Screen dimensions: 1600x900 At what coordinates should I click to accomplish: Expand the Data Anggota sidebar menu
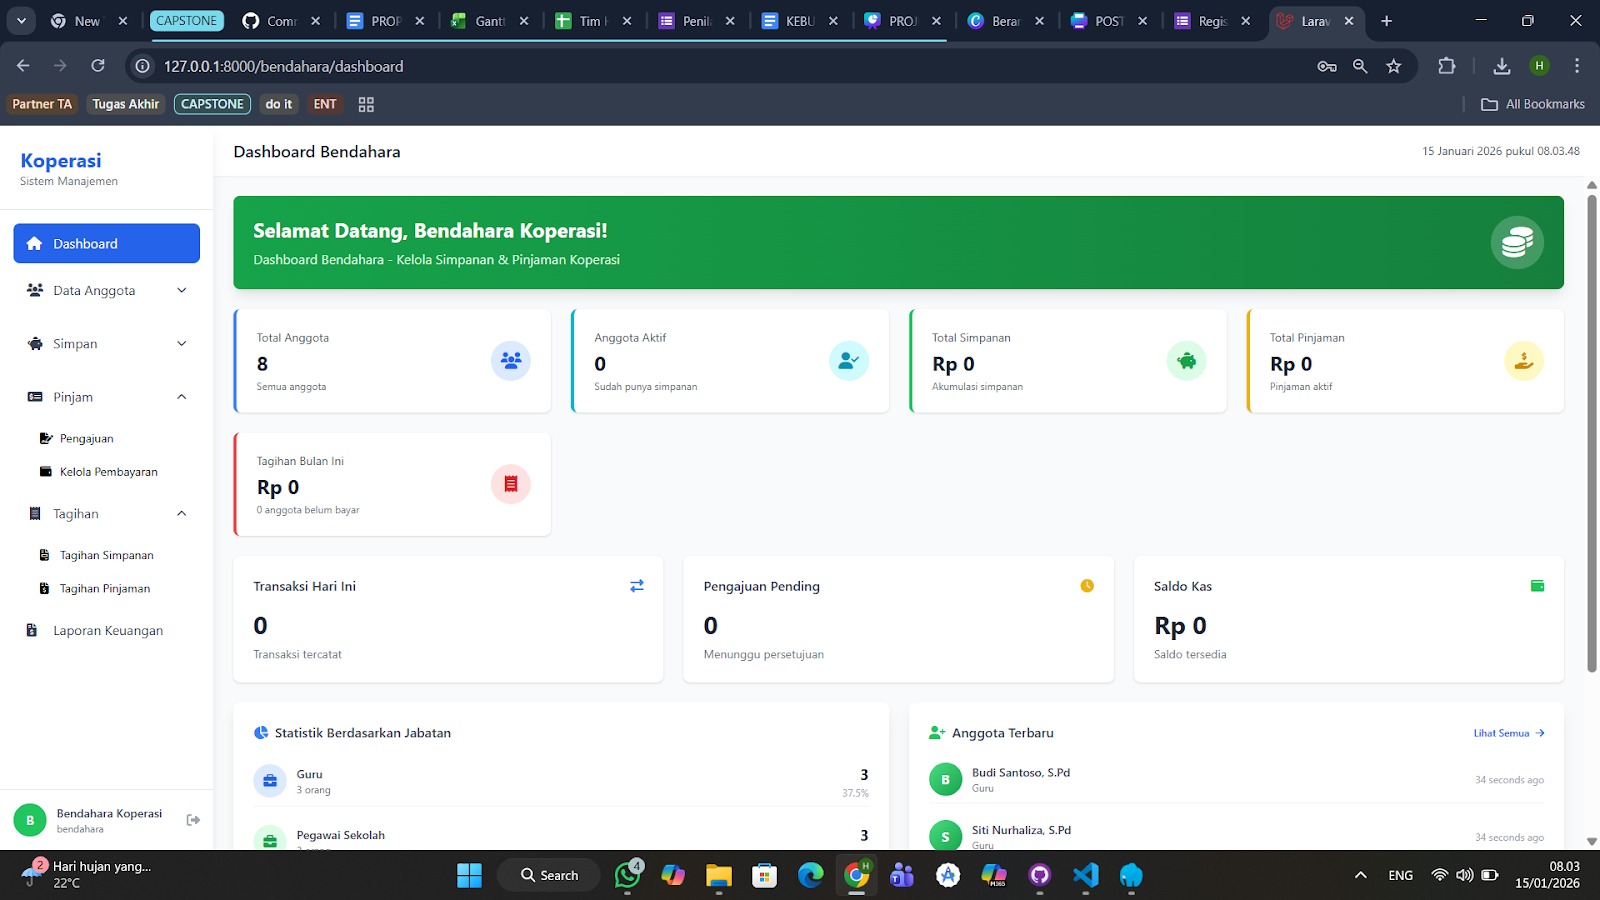(x=107, y=291)
